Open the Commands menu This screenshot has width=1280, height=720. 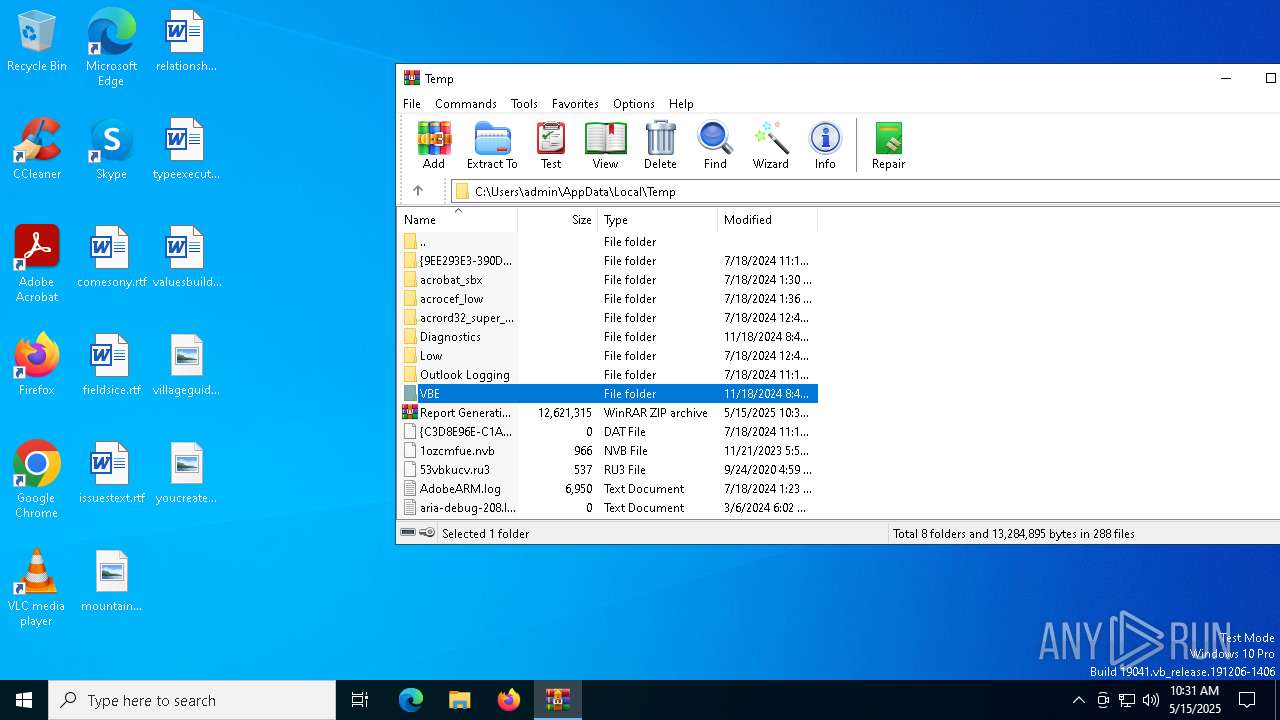coord(466,104)
